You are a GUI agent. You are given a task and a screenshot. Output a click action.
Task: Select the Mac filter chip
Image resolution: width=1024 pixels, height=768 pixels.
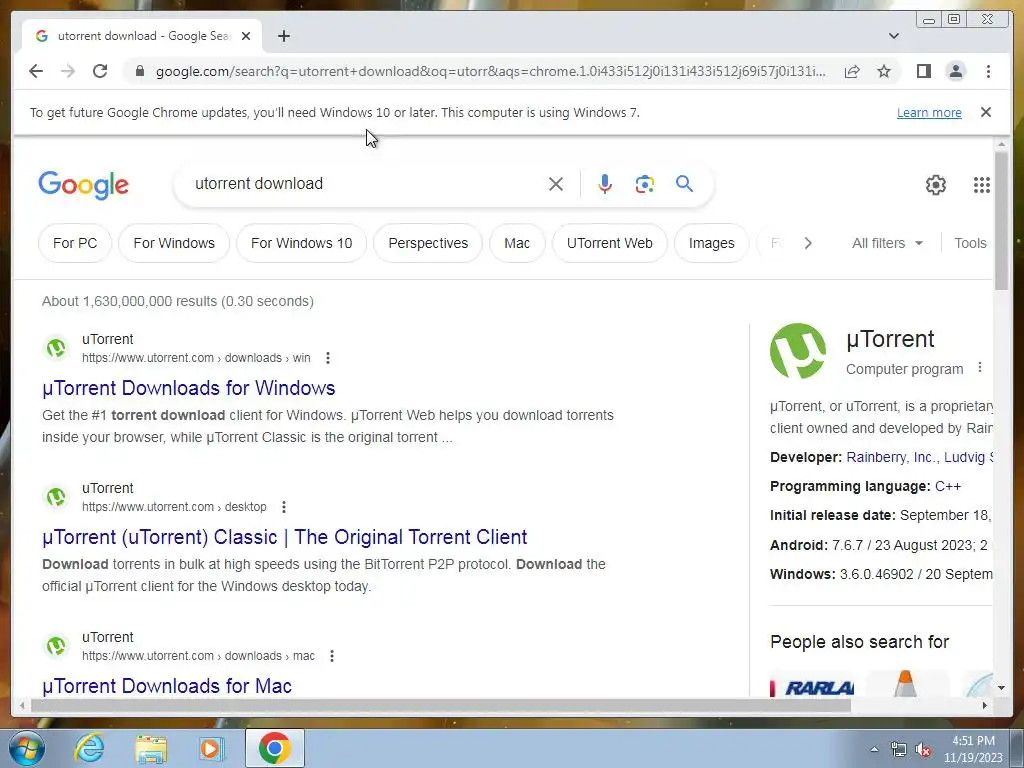517,243
